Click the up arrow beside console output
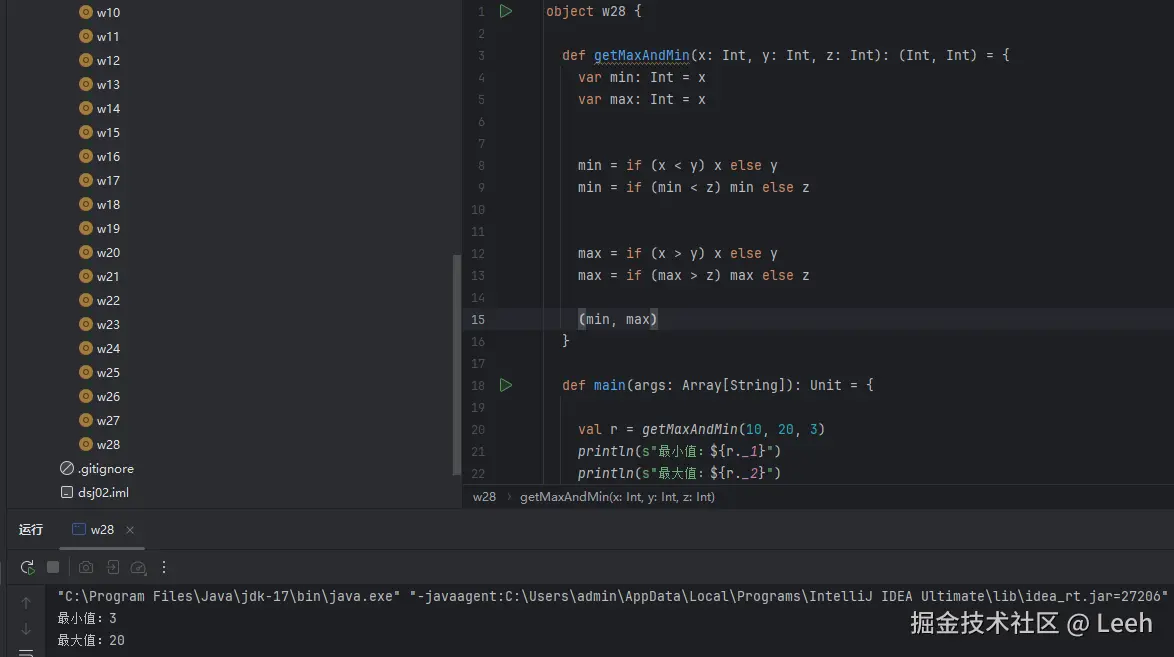 [26, 603]
